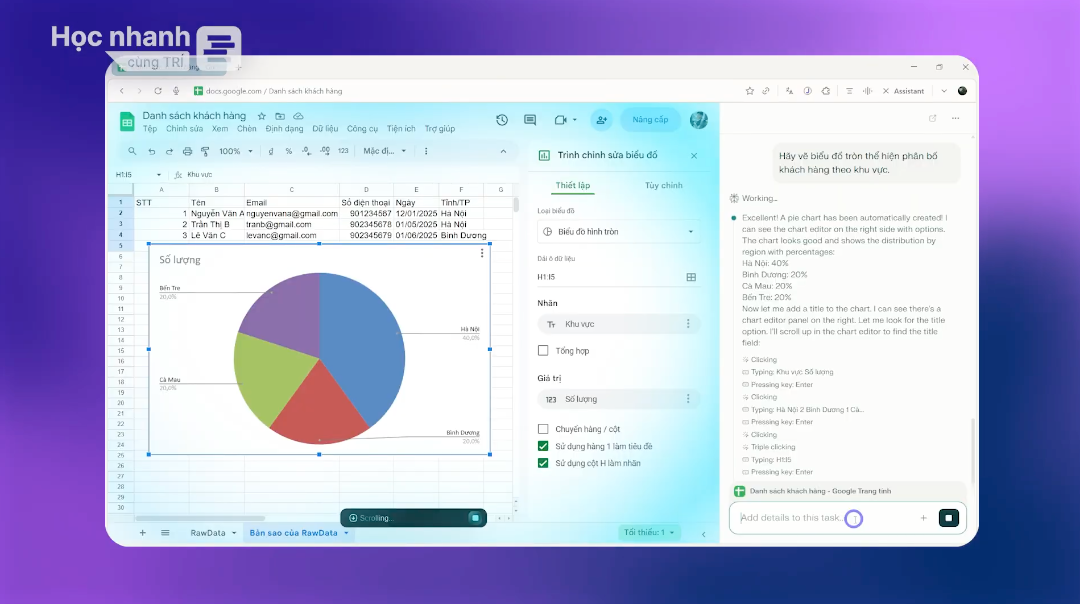Open the chart's three-dot menu
Image resolution: width=1080 pixels, height=604 pixels.
pos(482,253)
